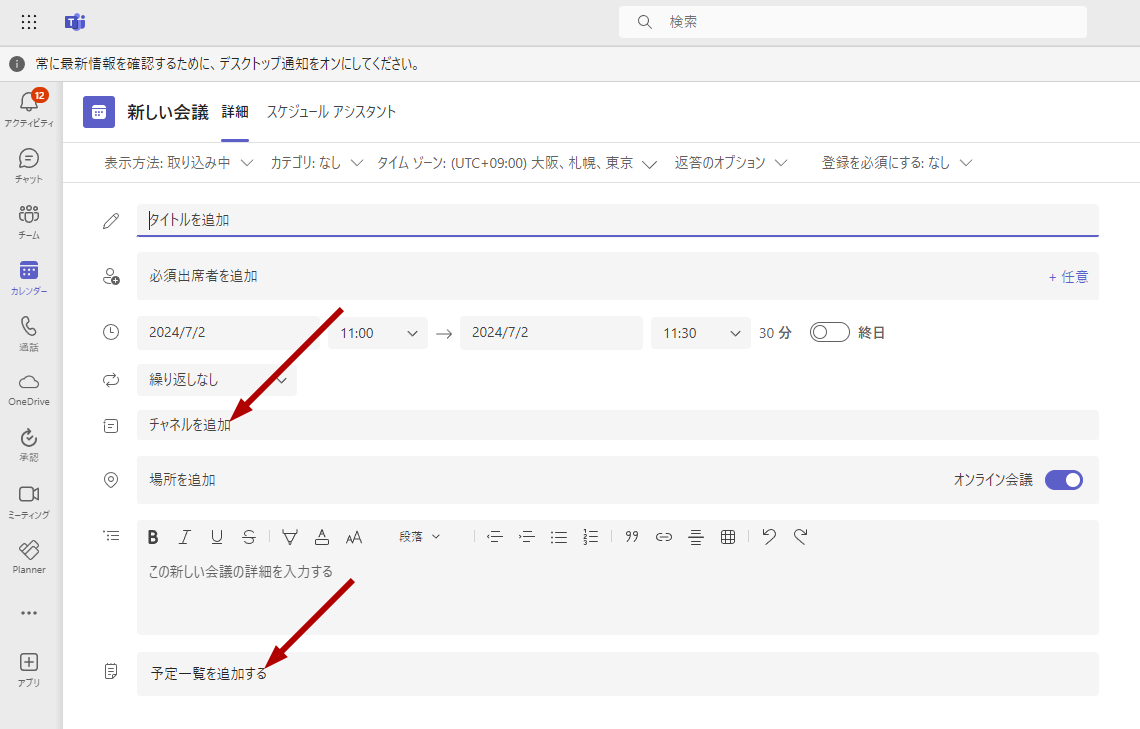Toggle the 終日 all-day switch
The image size is (1140, 729).
click(830, 332)
